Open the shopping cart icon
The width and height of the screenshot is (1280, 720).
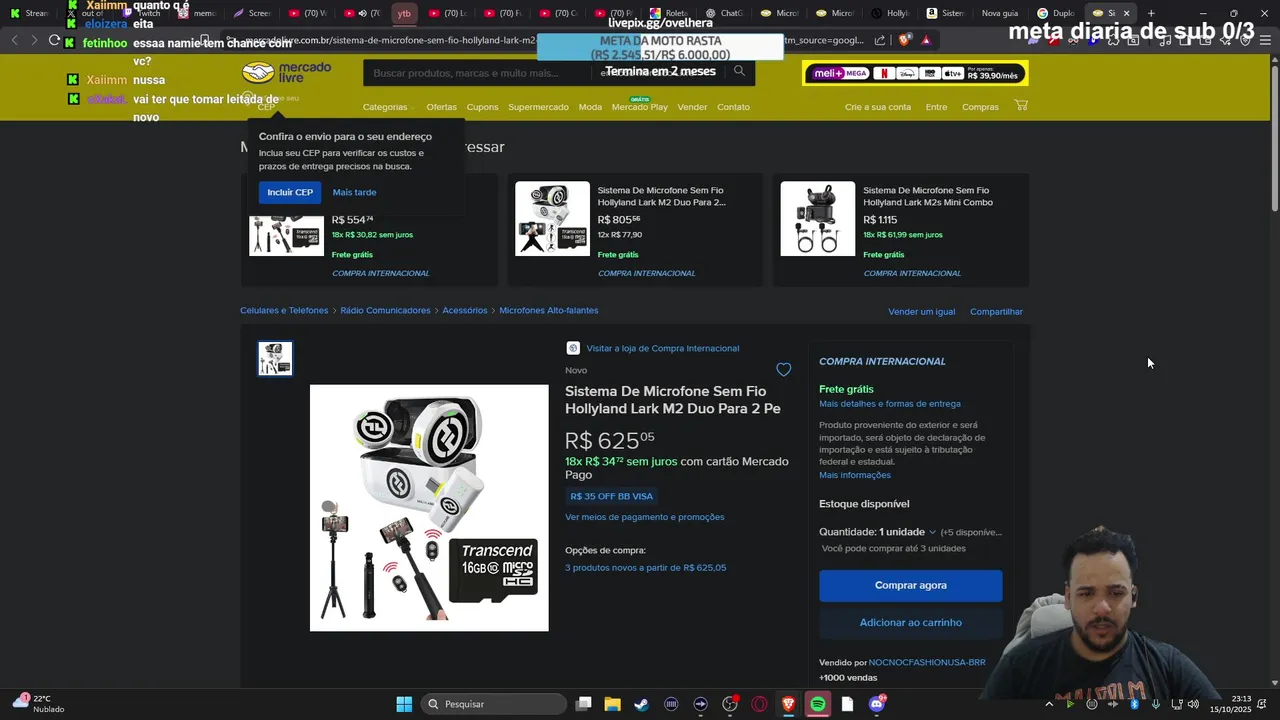(x=1021, y=105)
